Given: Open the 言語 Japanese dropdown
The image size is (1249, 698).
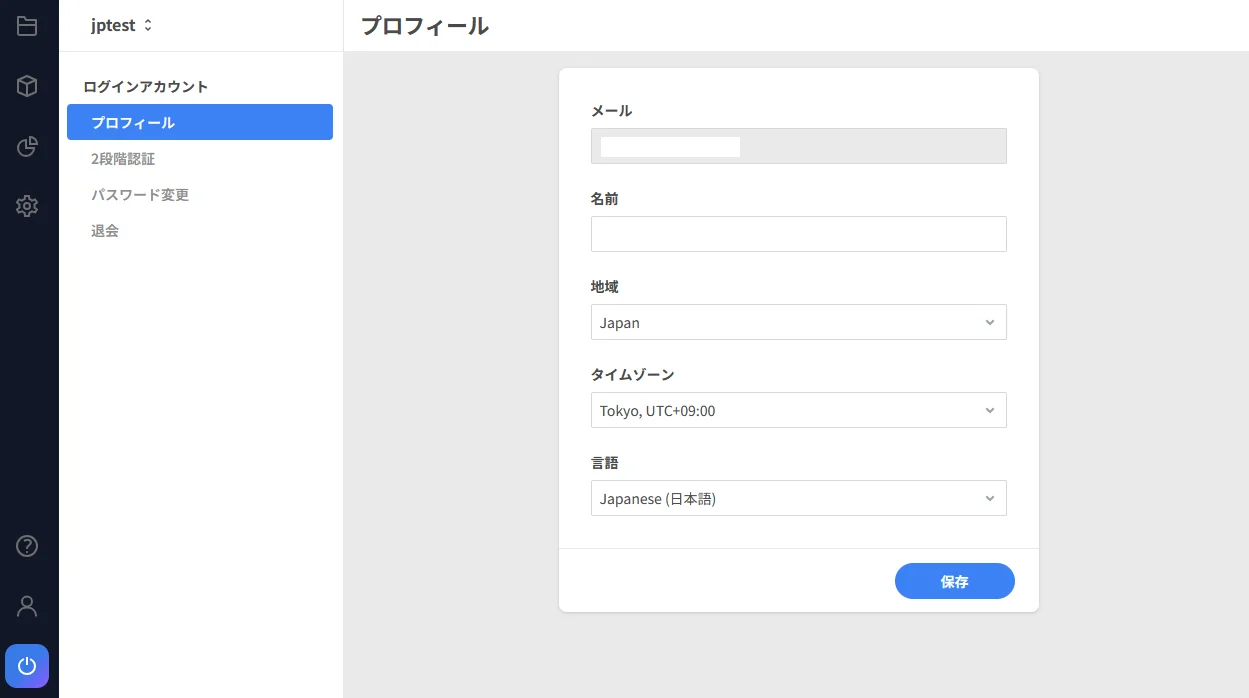Looking at the screenshot, I should 799,498.
